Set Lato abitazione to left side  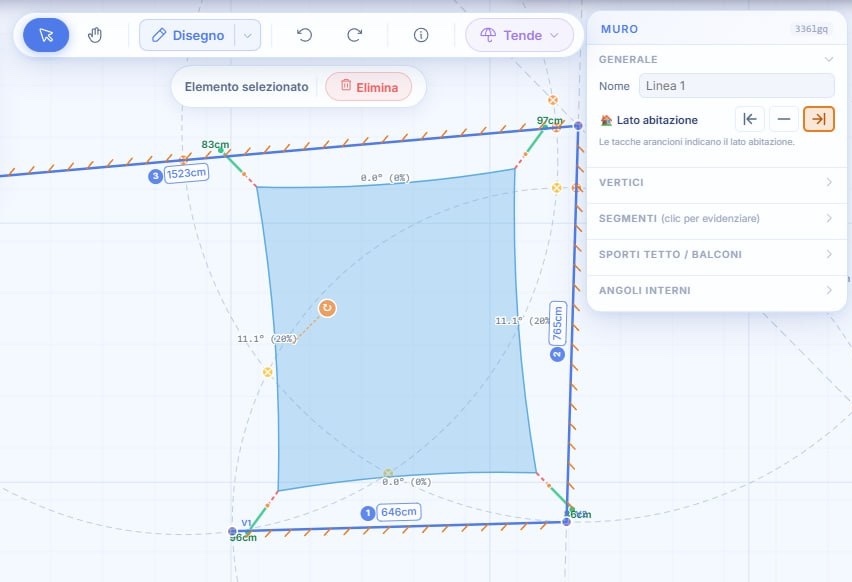750,119
